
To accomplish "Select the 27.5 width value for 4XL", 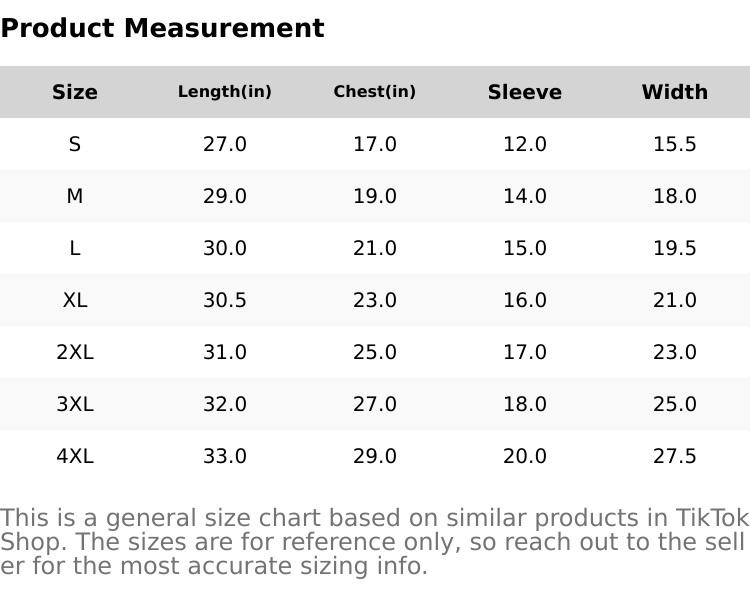I will click(x=675, y=456).
